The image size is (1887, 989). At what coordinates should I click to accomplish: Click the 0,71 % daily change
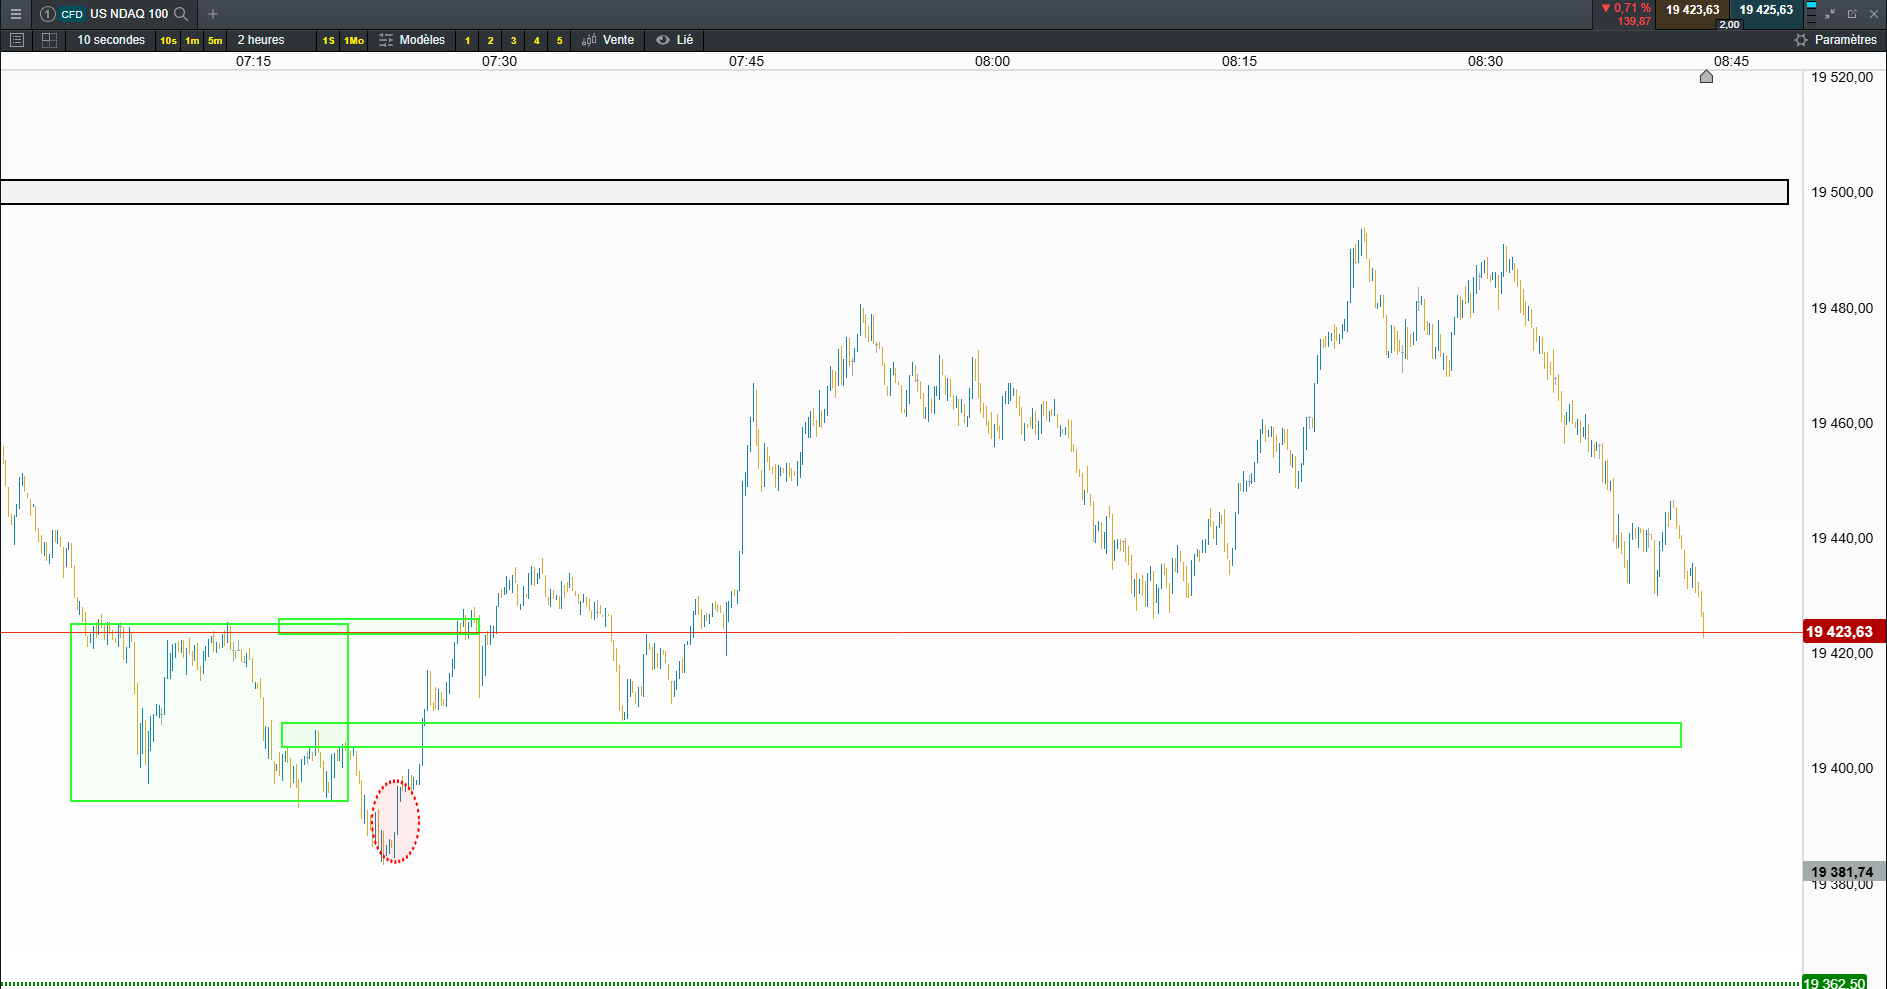click(1632, 8)
